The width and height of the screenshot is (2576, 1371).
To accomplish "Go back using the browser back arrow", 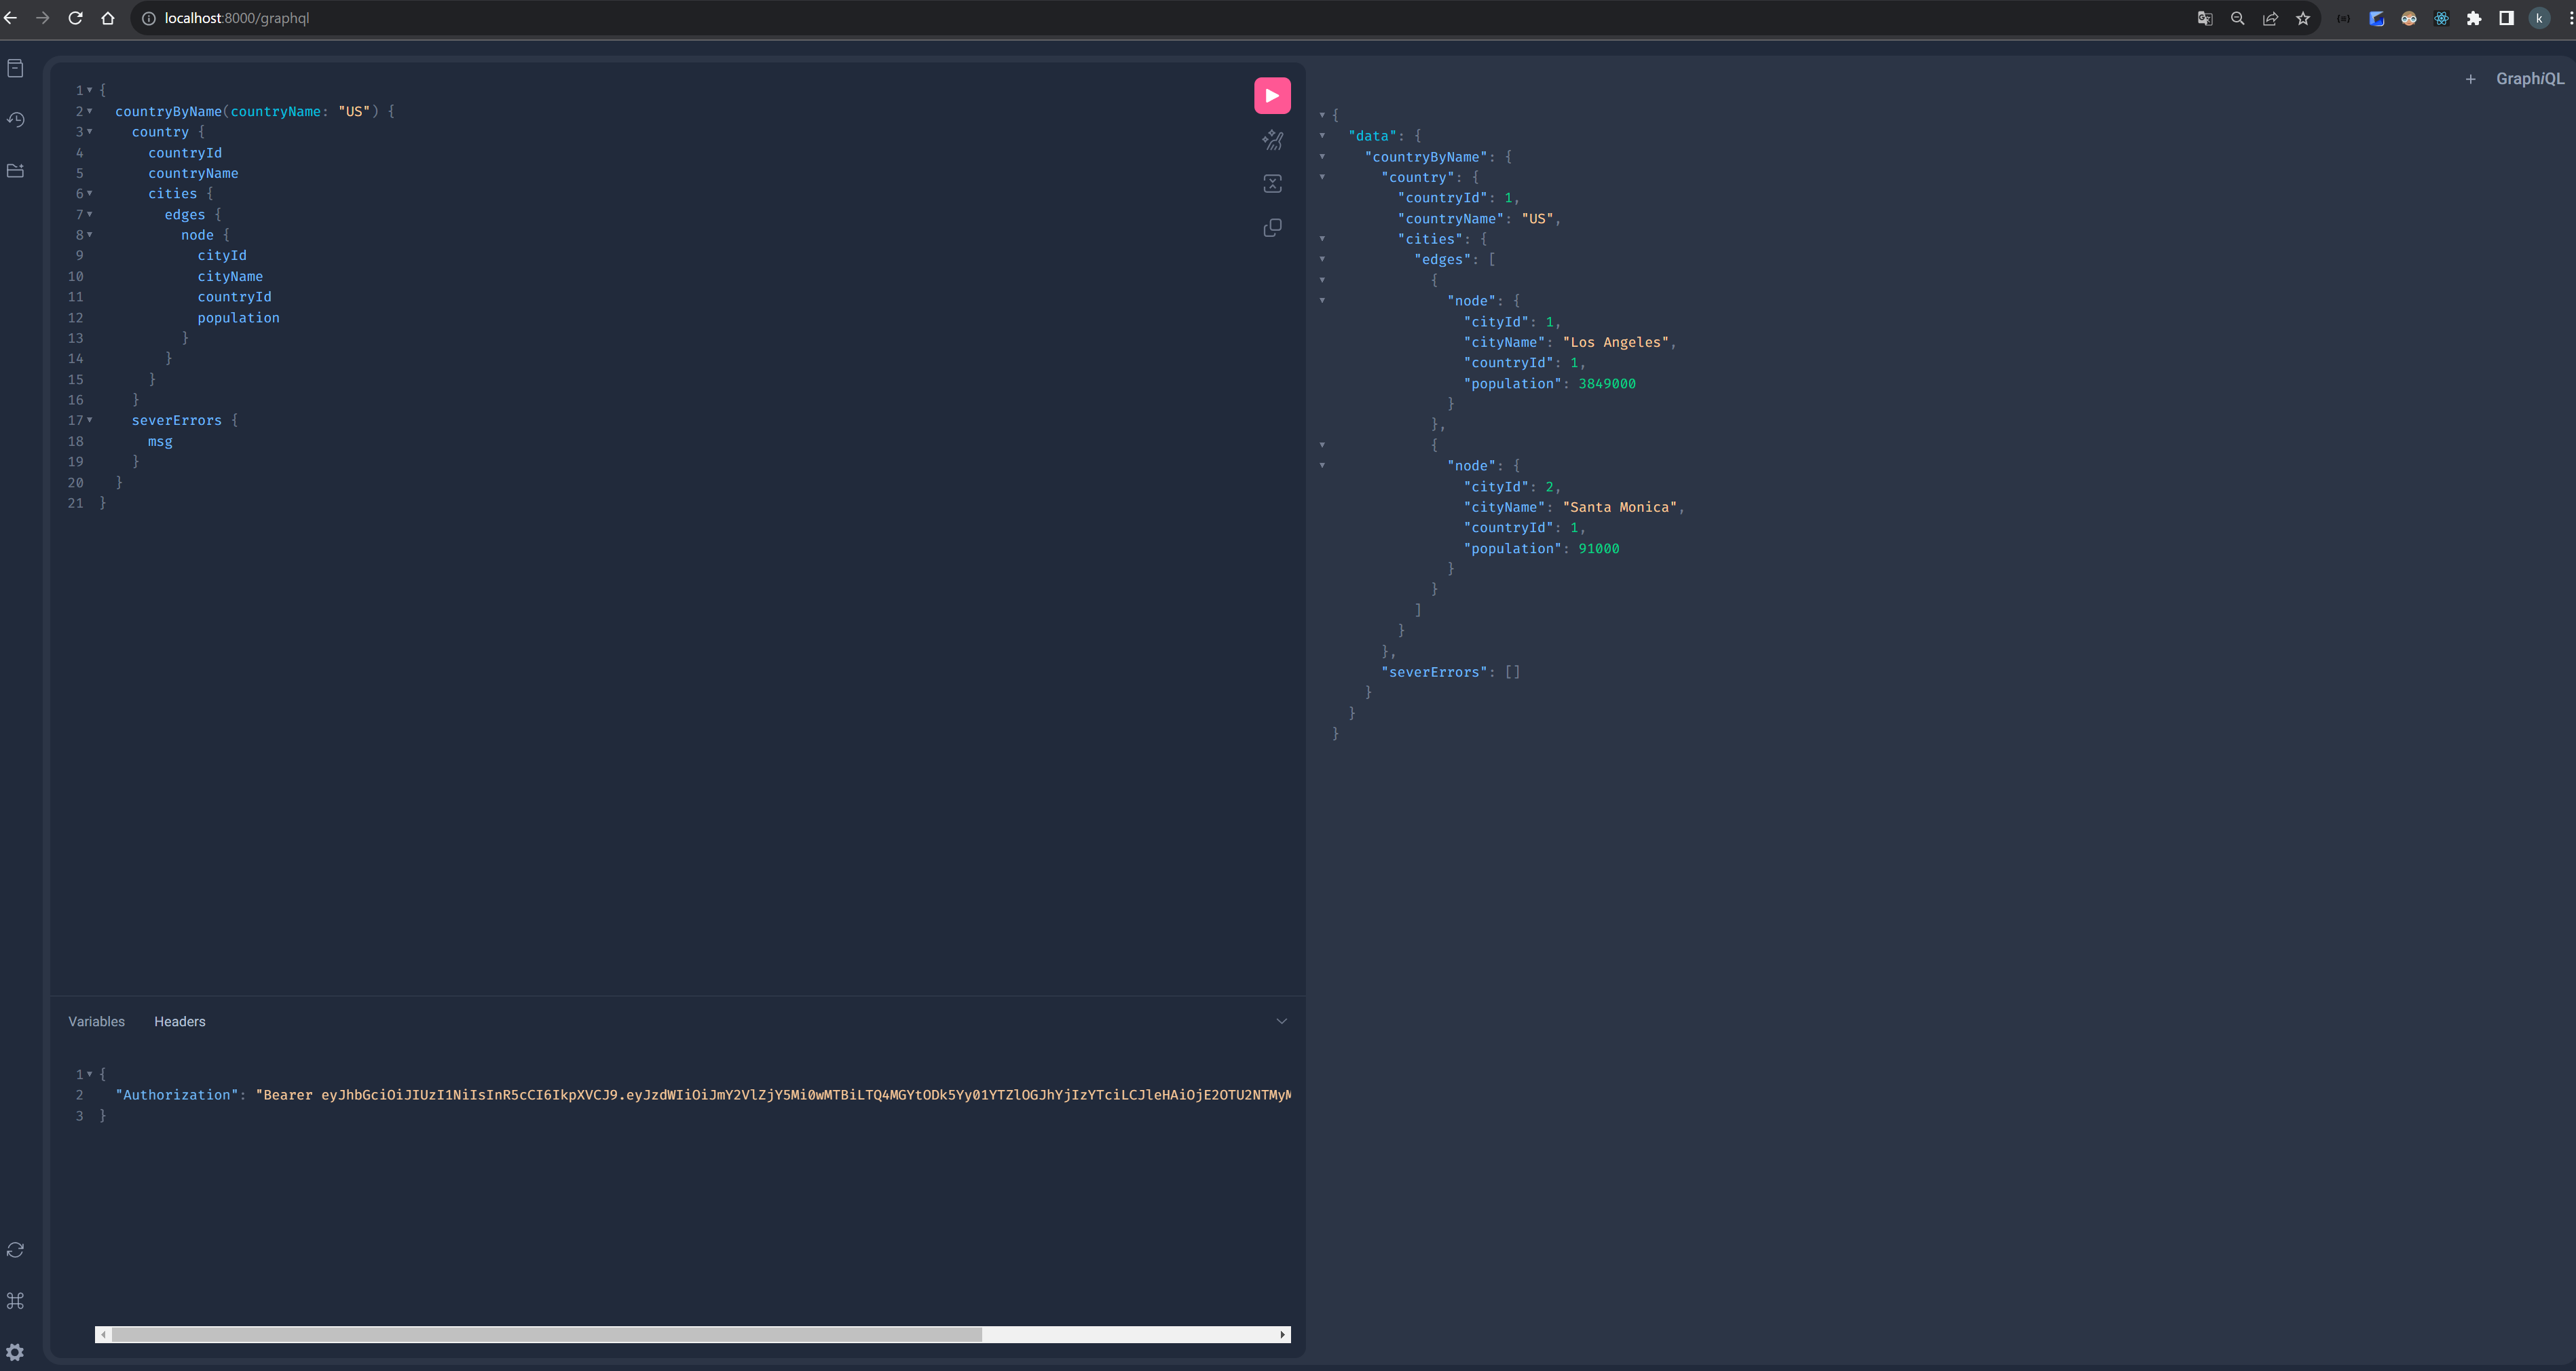I will click(11, 18).
